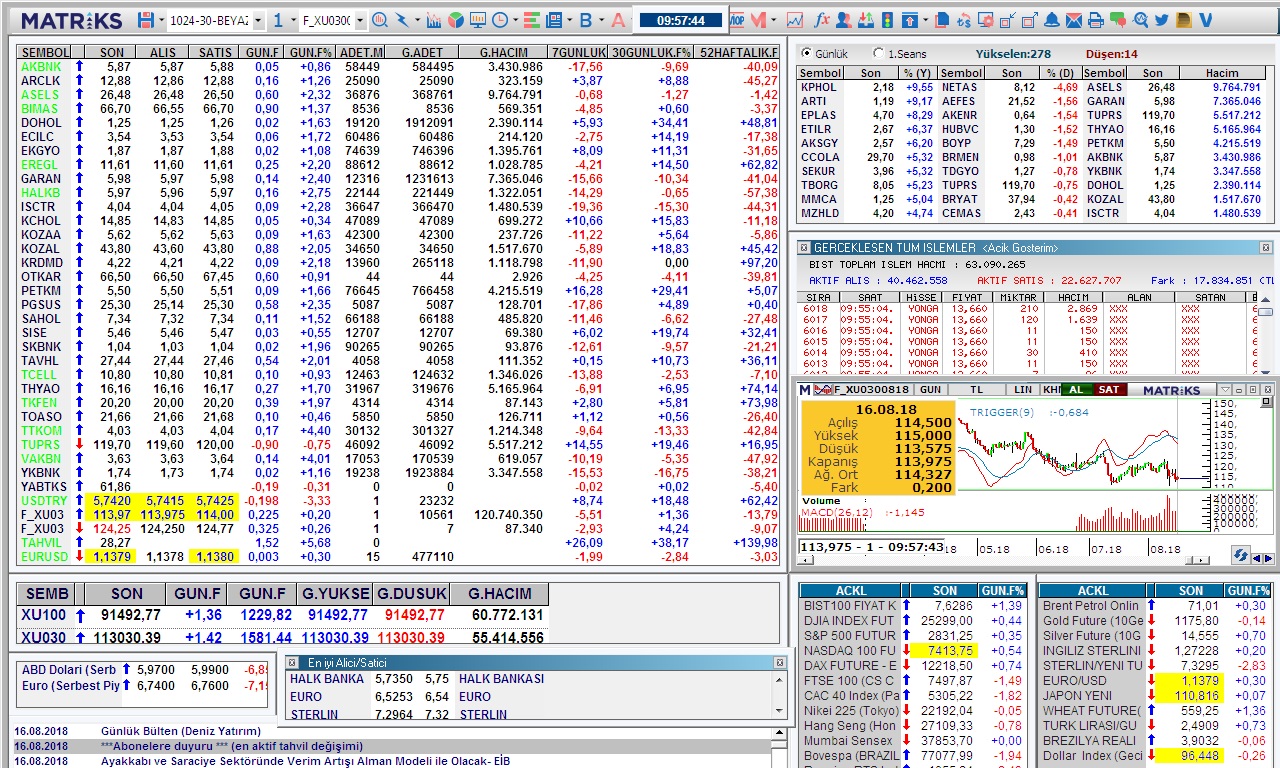Open the magnifier chart search tool

[379, 20]
